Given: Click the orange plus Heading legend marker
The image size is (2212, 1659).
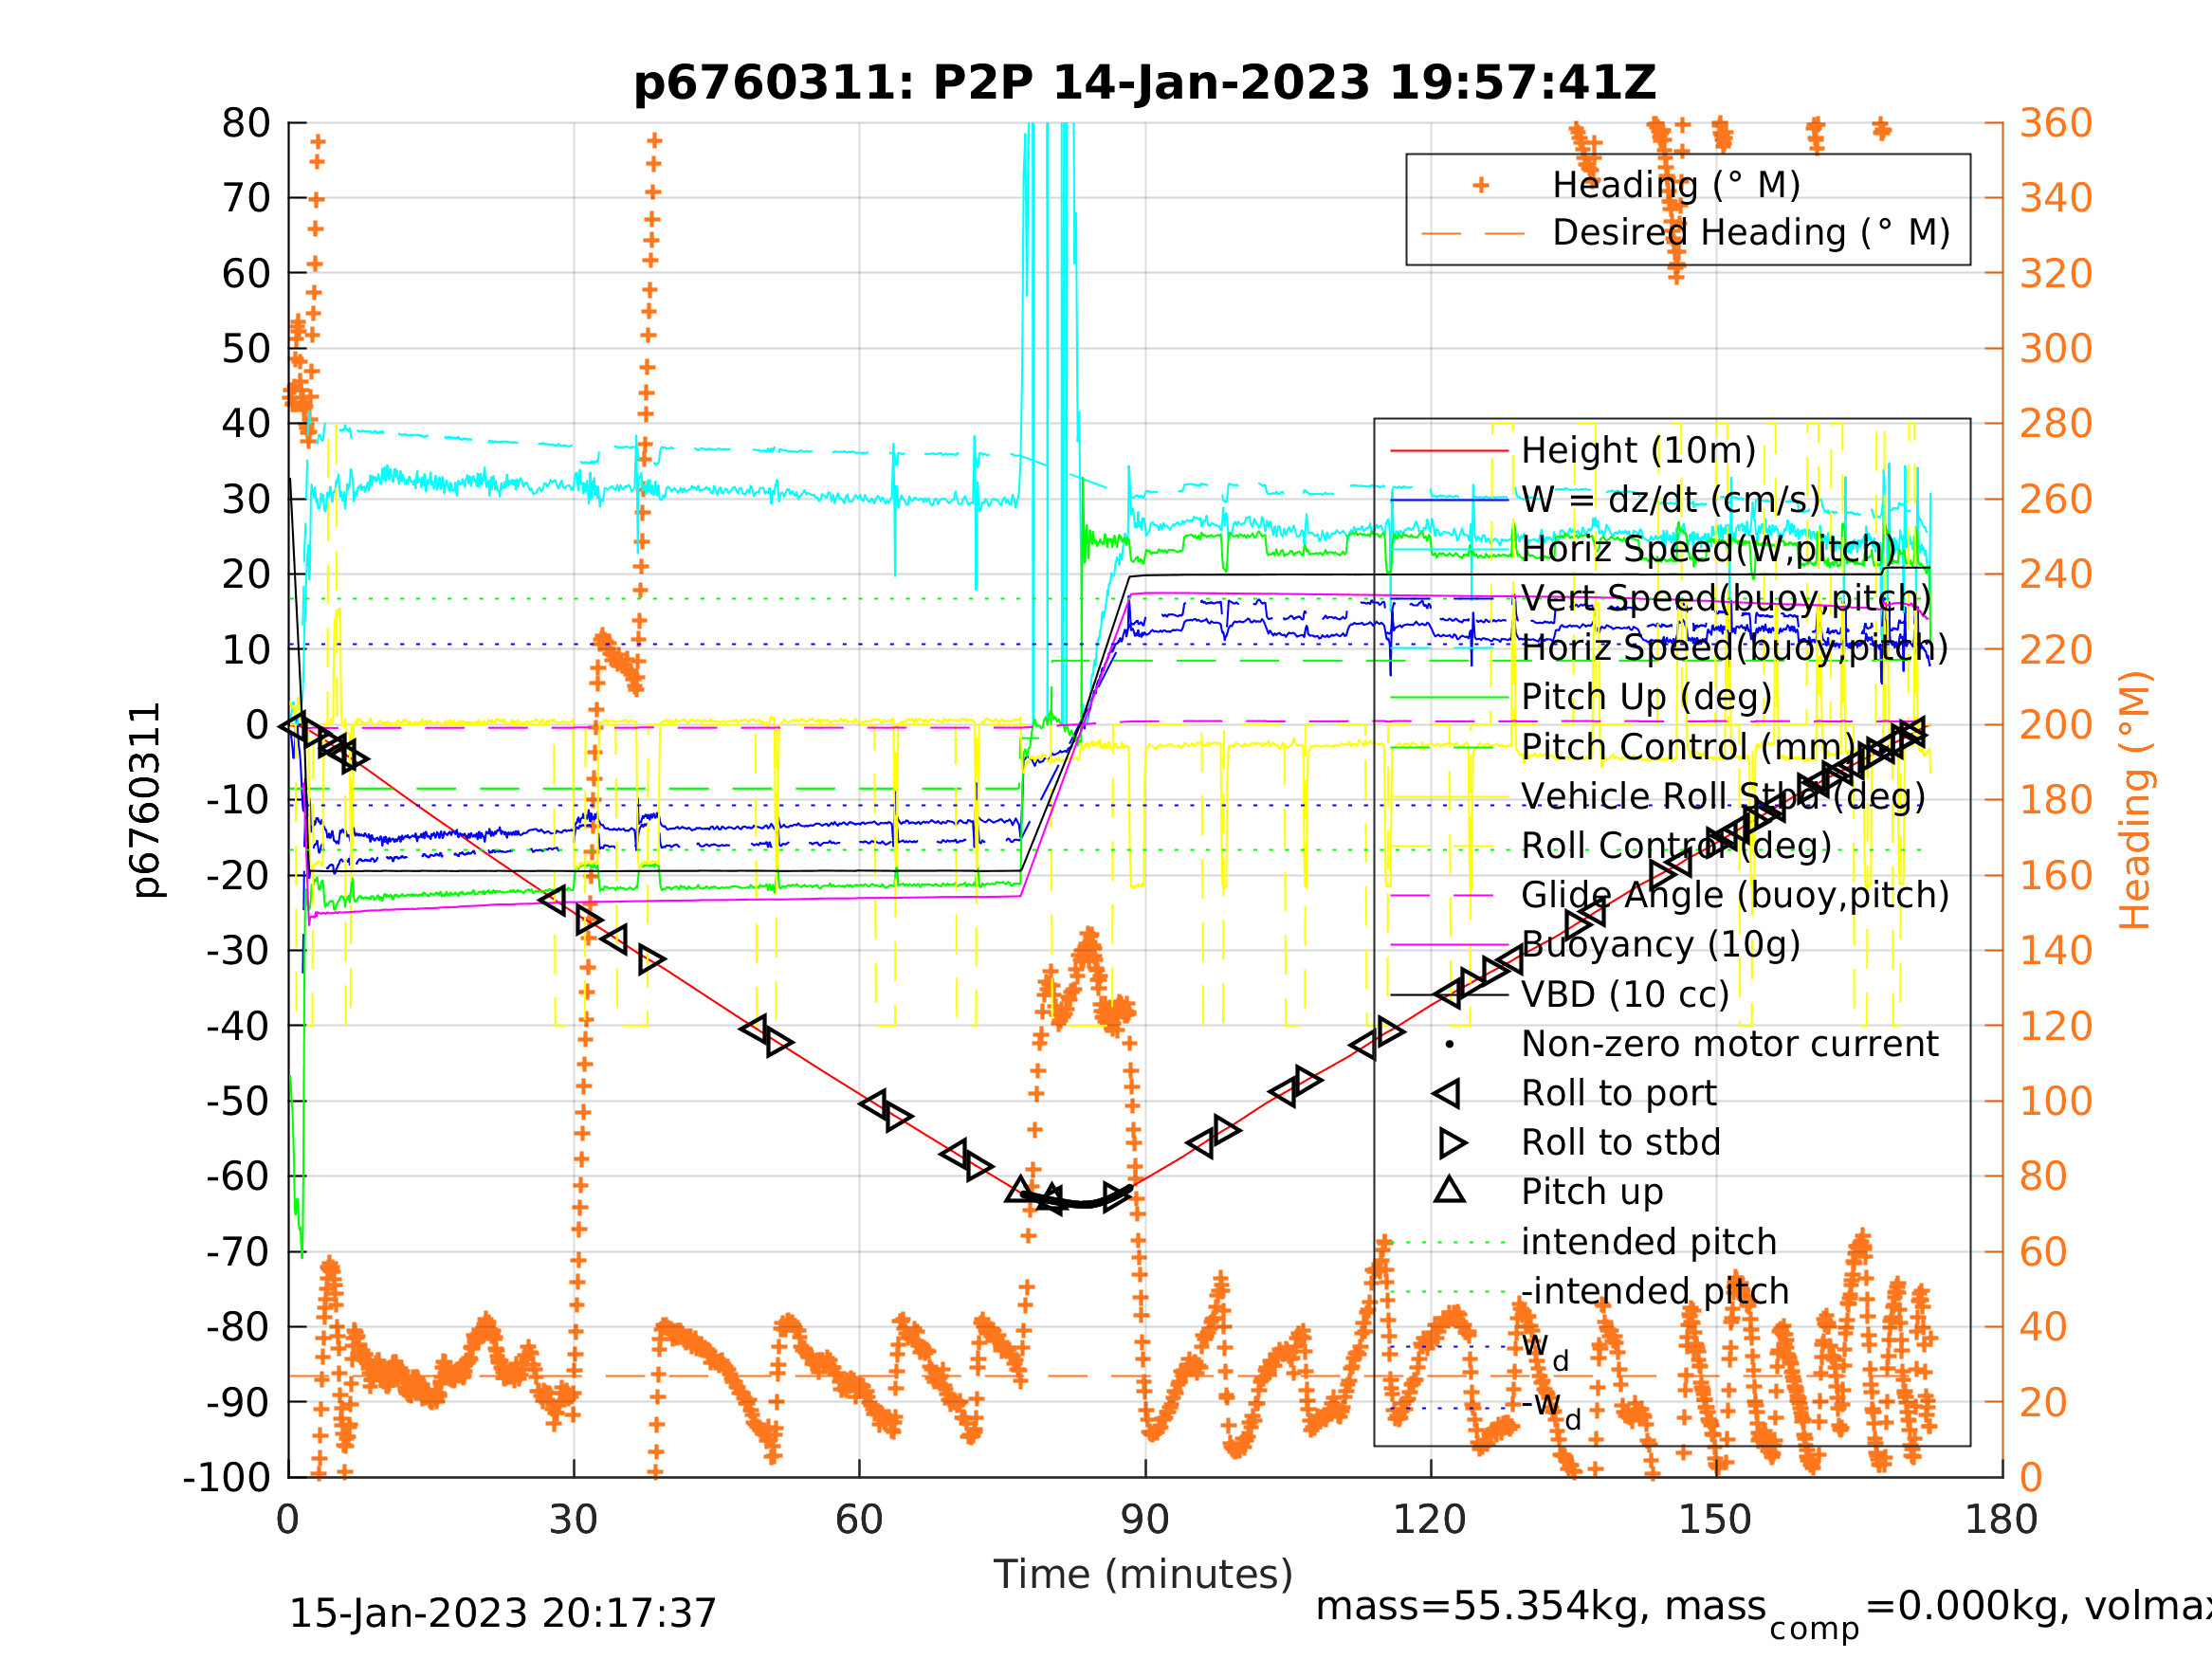Looking at the screenshot, I should tap(1481, 185).
